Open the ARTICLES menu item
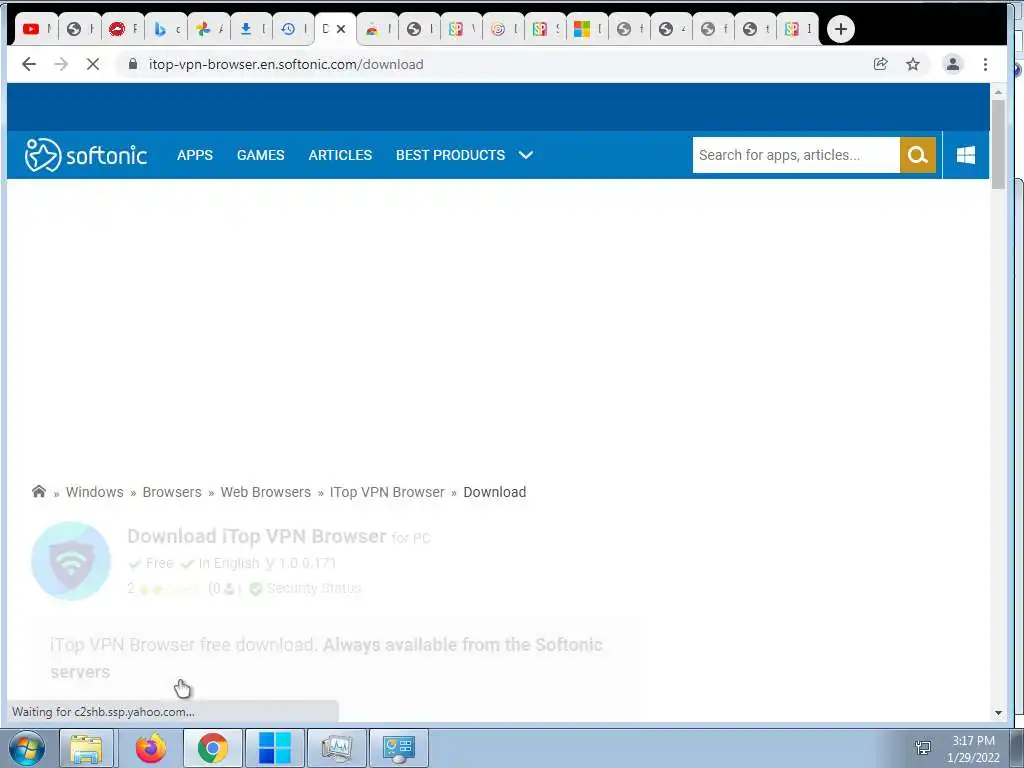This screenshot has height=768, width=1024. coord(340,155)
